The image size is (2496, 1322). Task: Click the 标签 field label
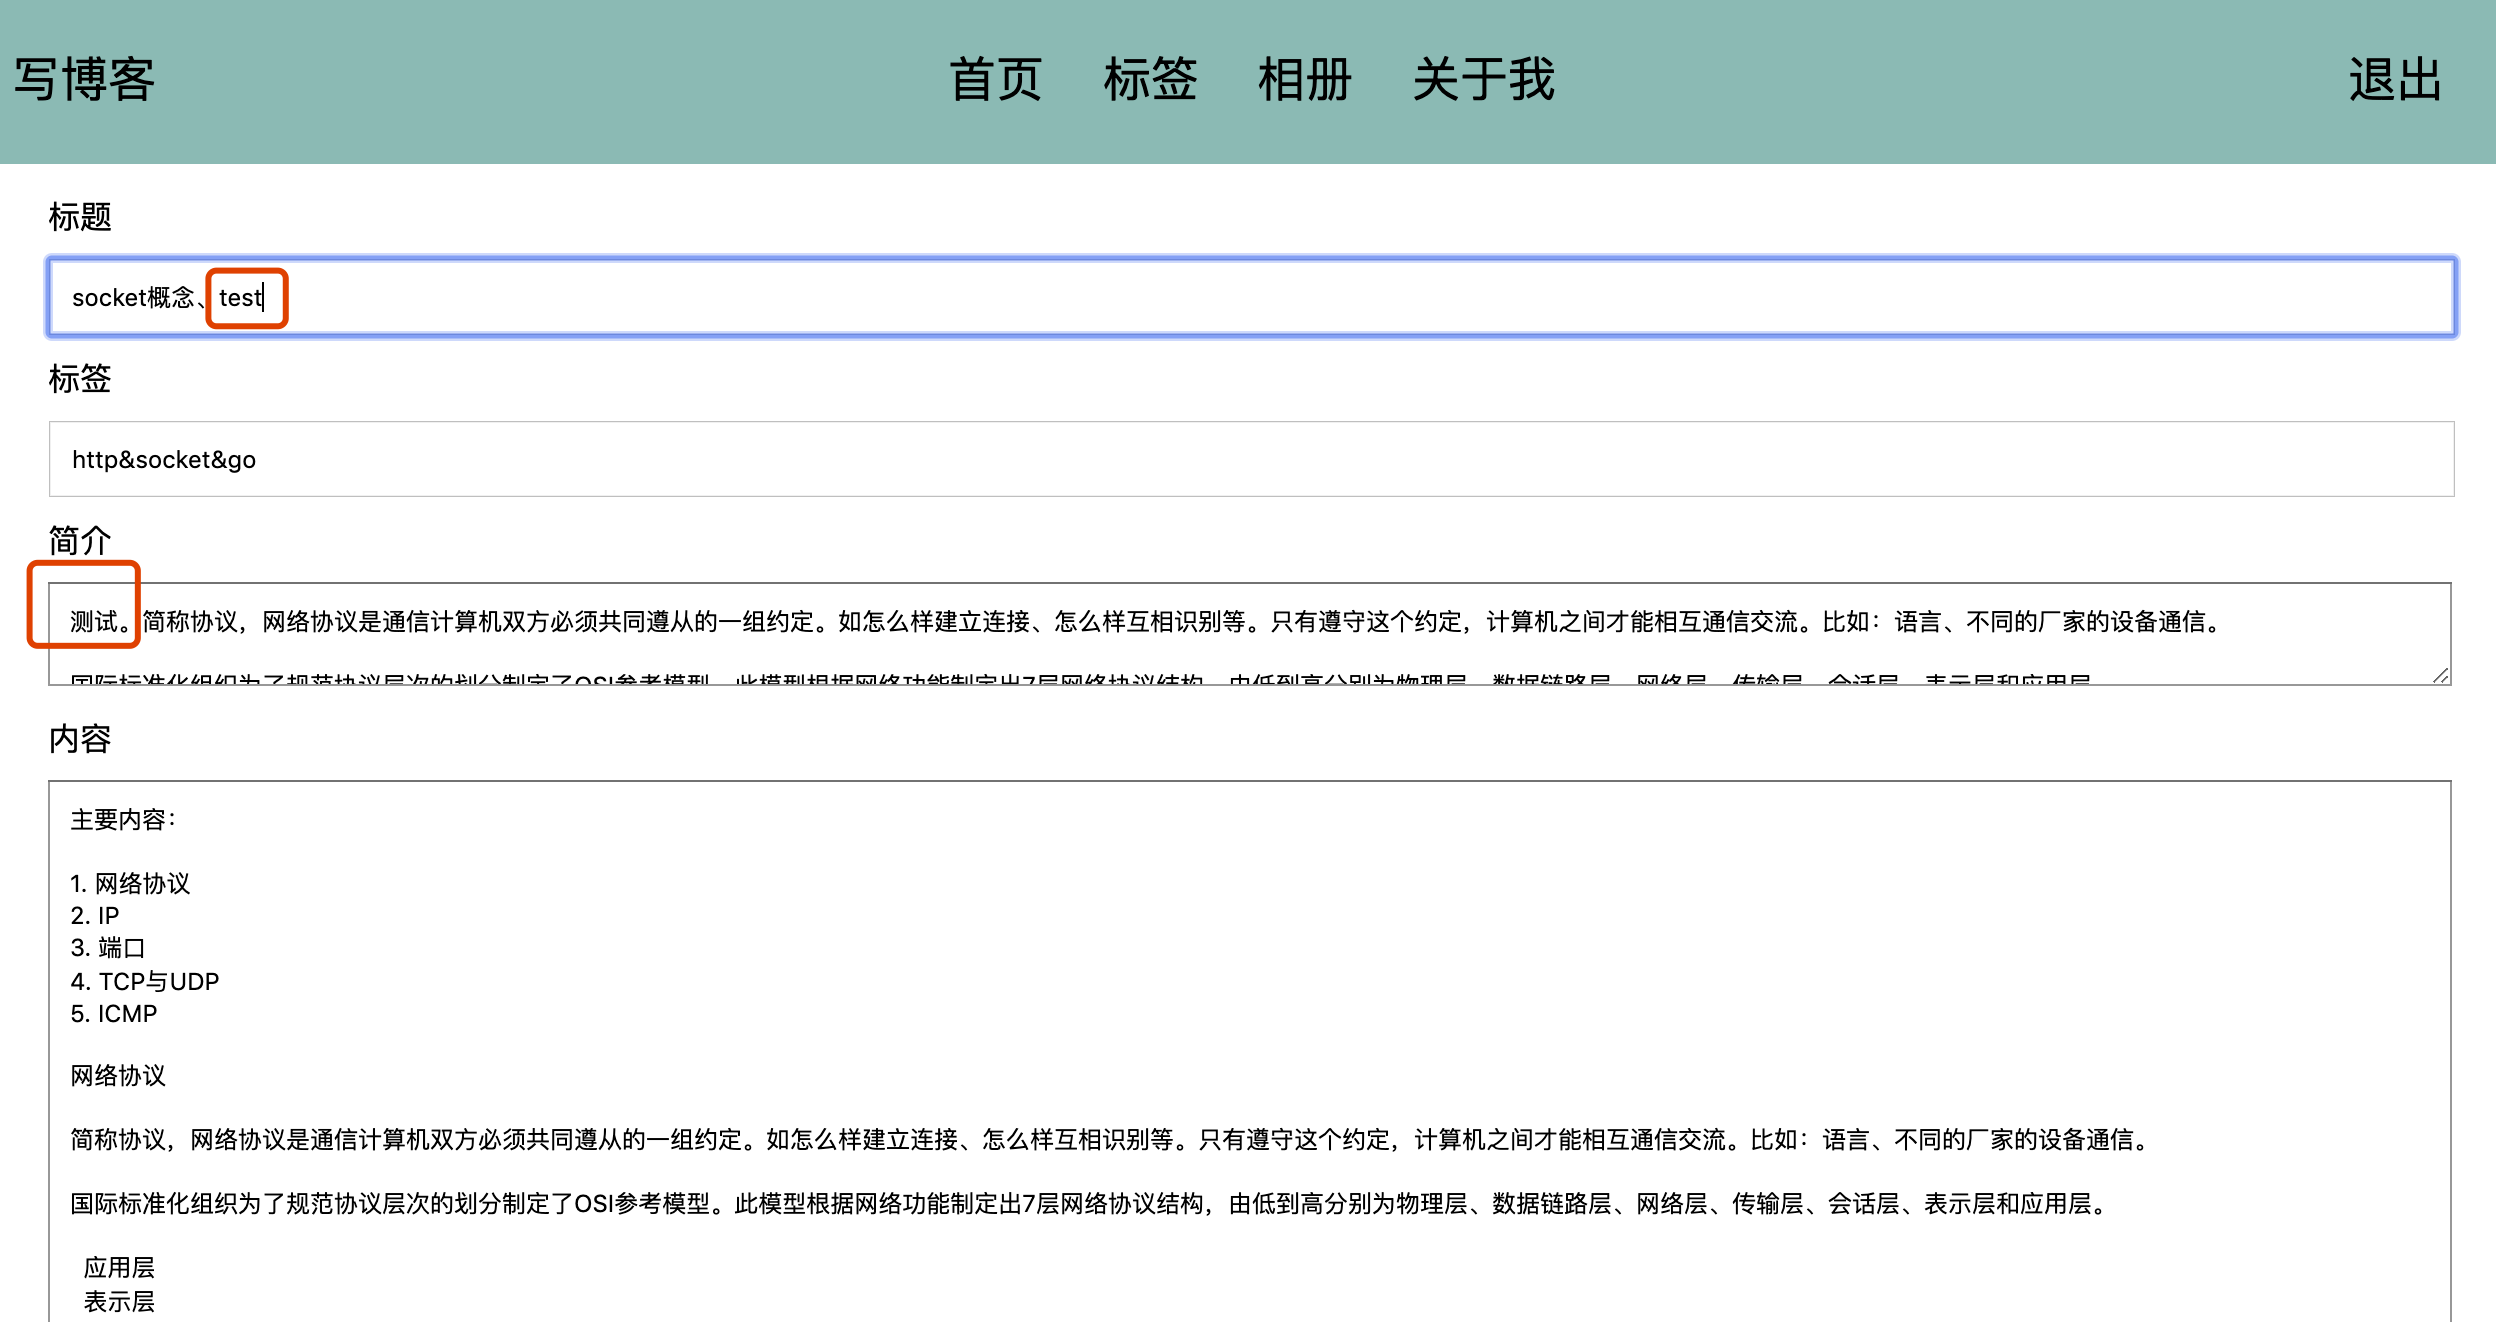point(82,380)
